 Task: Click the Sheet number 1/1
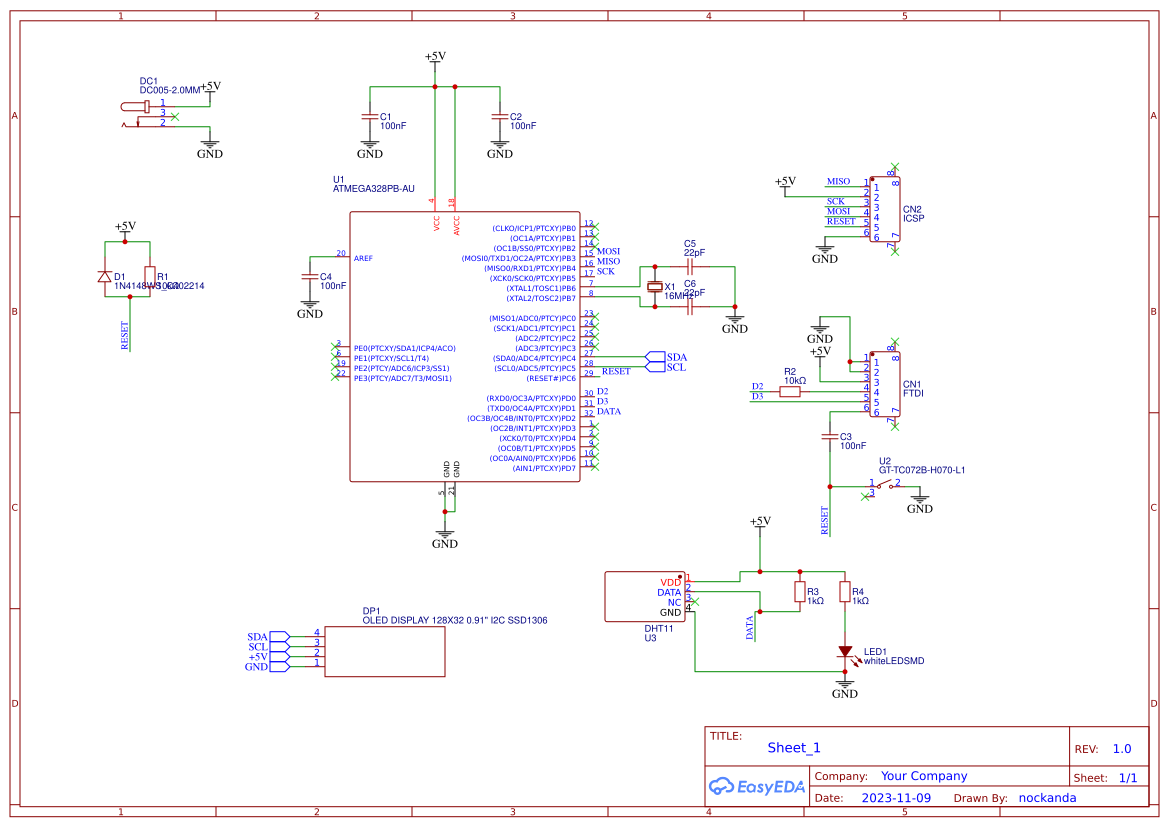(1128, 778)
